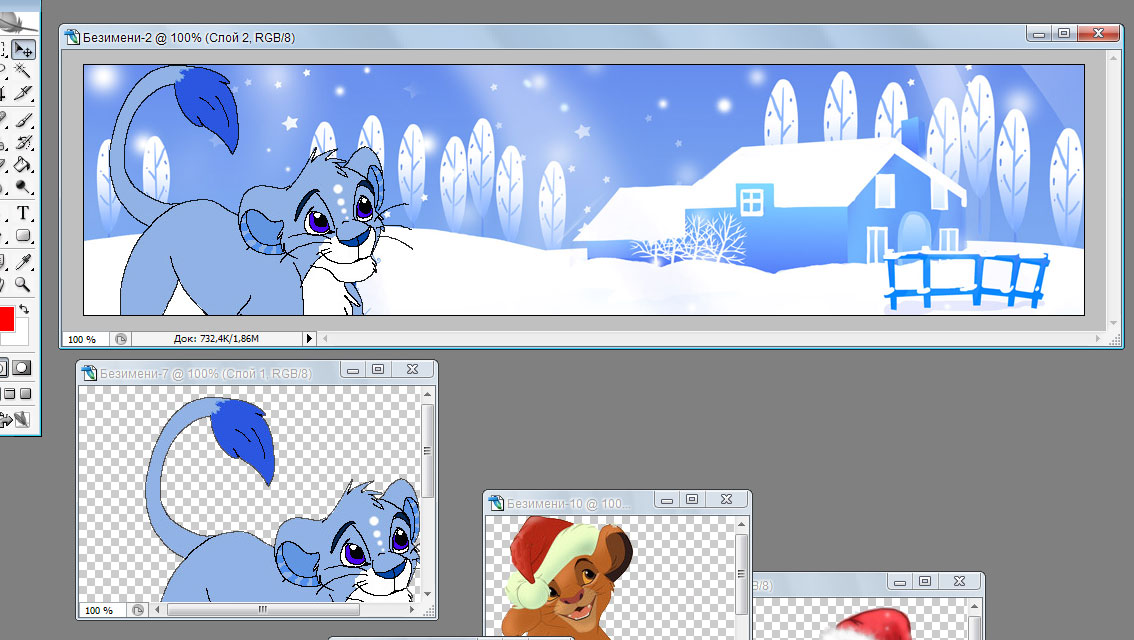Screen dimensions: 1134x640
Task: Click the Безимени-10 document icon
Action: [496, 503]
